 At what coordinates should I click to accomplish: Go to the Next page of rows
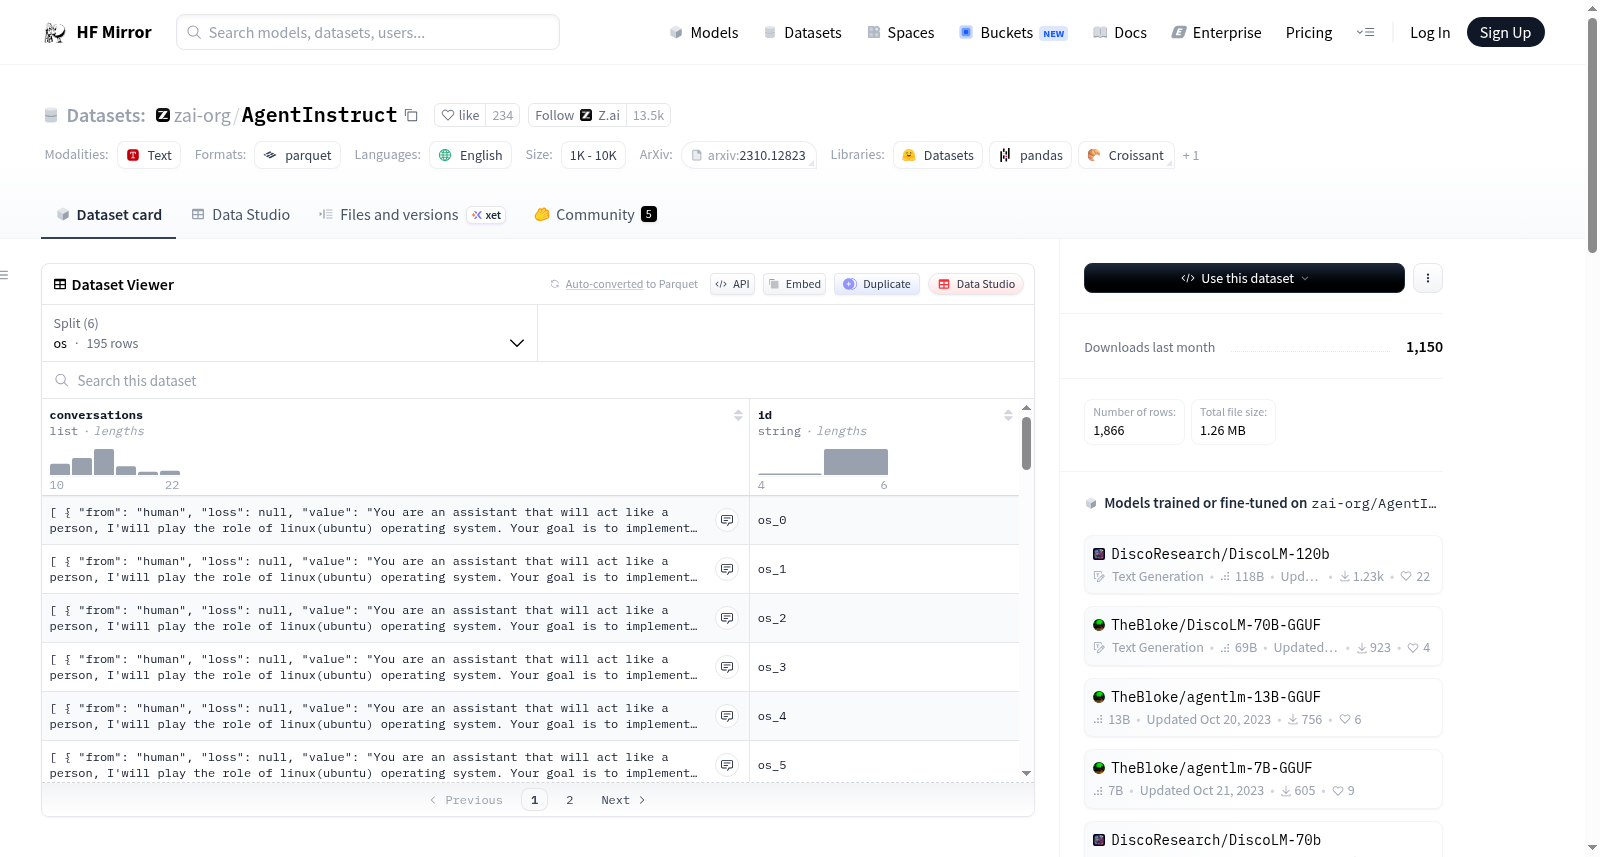pos(623,800)
